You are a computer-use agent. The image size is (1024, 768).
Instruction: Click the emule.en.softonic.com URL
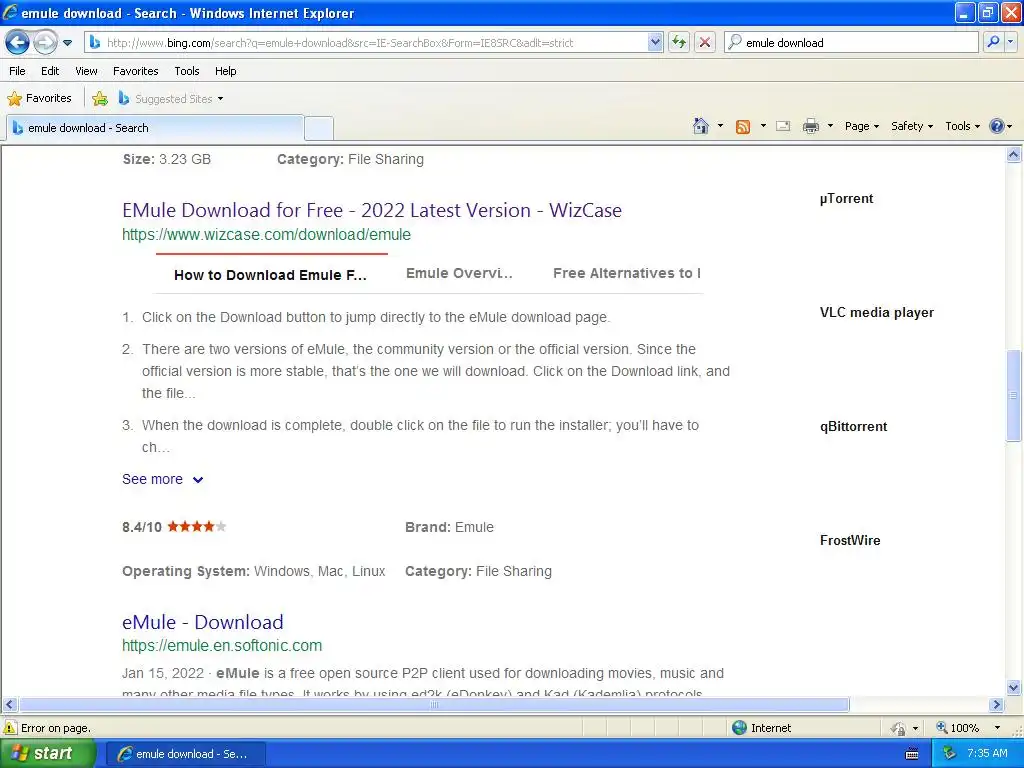pos(222,645)
